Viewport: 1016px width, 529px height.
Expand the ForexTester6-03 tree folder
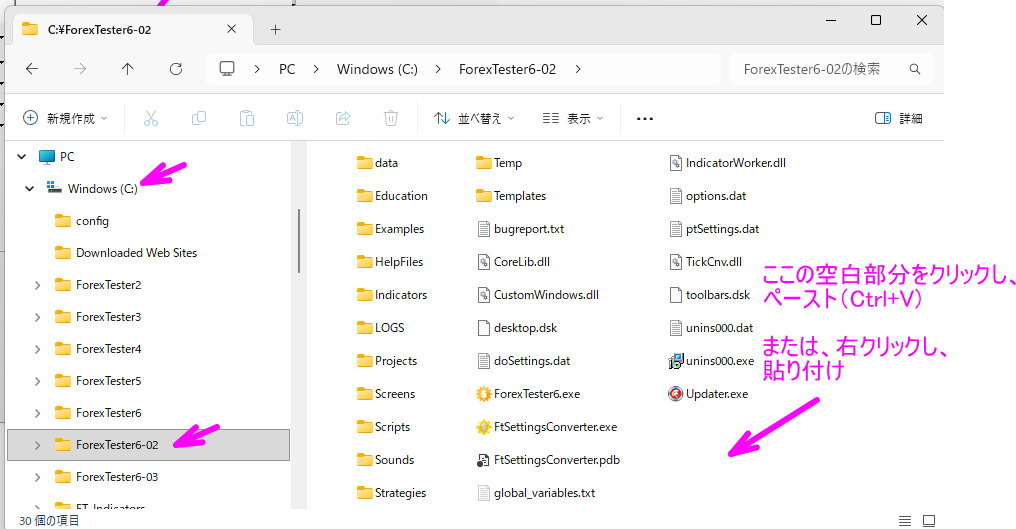click(x=38, y=477)
